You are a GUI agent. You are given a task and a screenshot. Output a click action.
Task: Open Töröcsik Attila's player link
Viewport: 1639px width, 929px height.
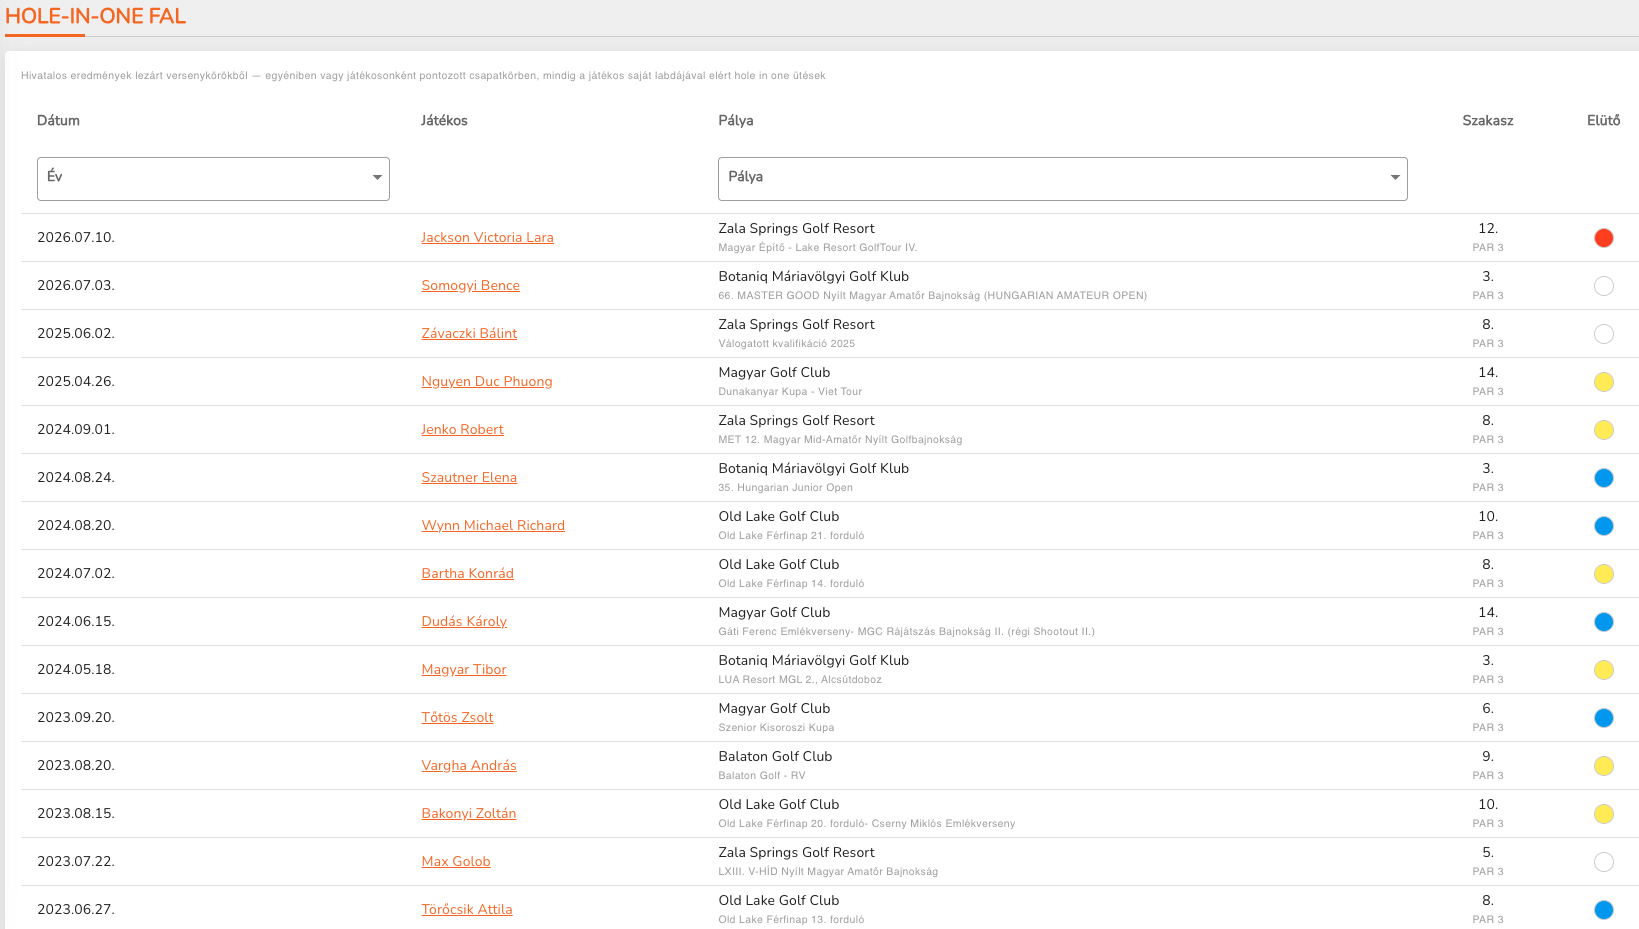coord(466,909)
